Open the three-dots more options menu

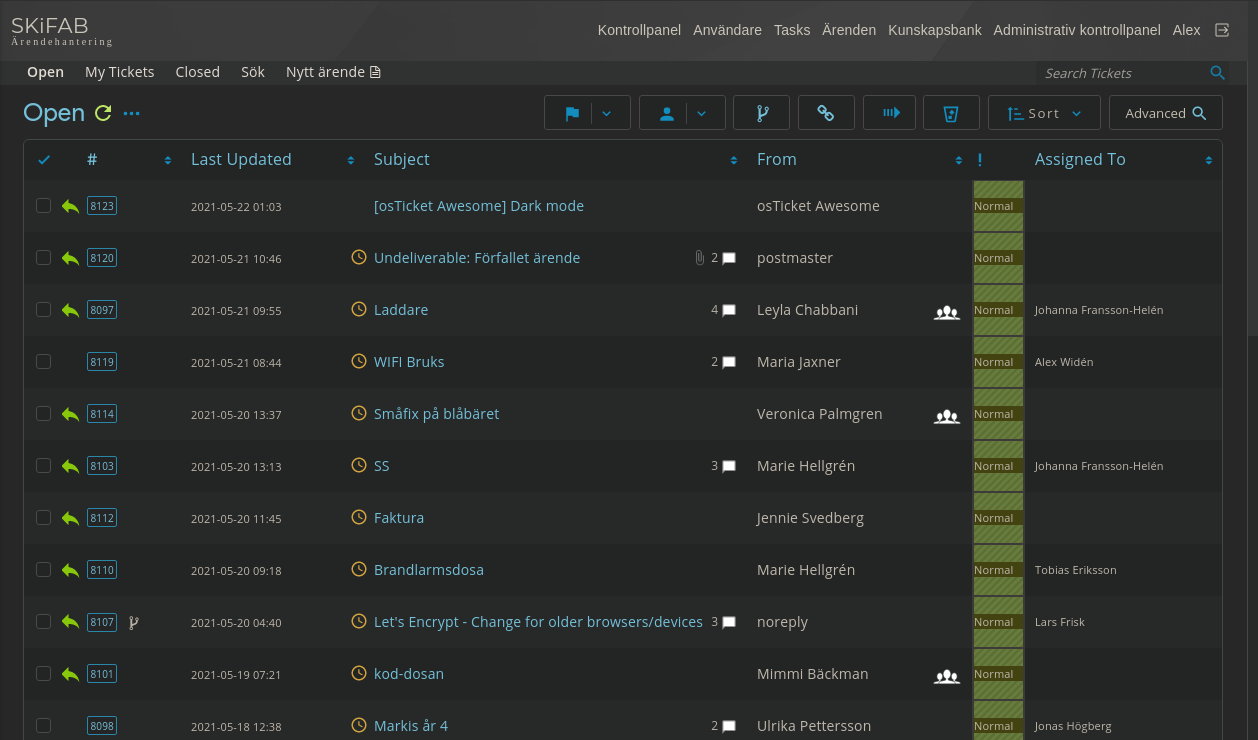pyautogui.click(x=132, y=113)
